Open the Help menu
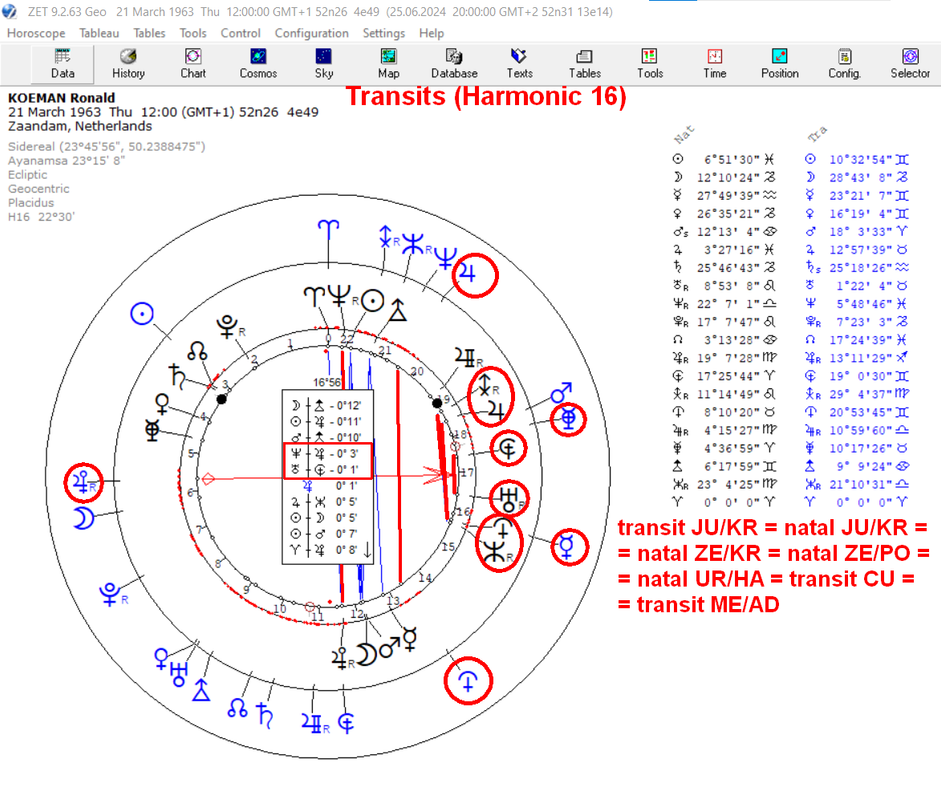Viewport: 941px width, 800px height. tap(431, 33)
